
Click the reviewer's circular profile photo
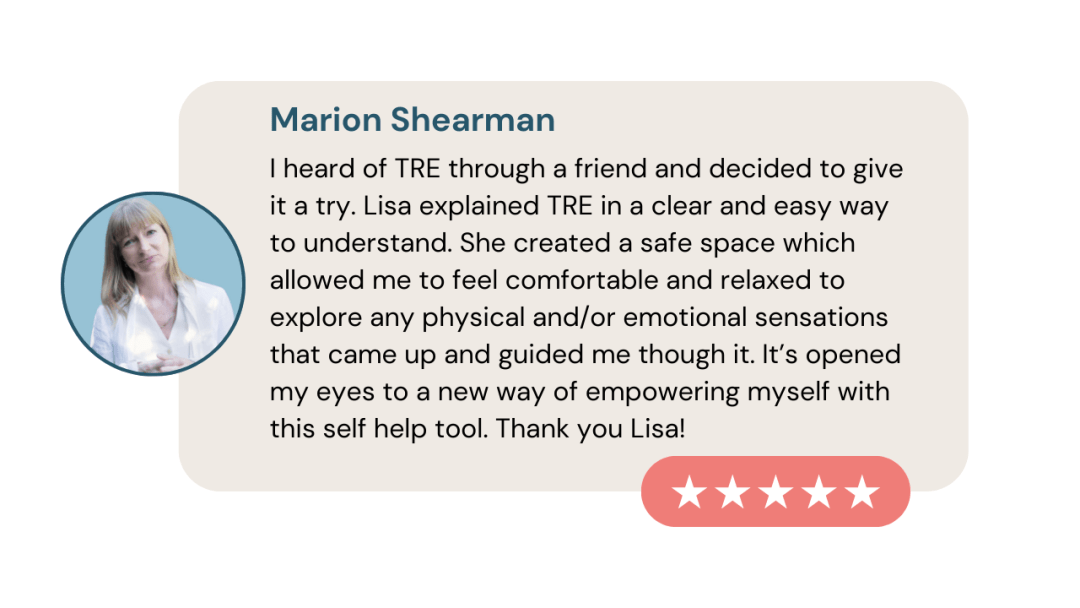pos(153,284)
